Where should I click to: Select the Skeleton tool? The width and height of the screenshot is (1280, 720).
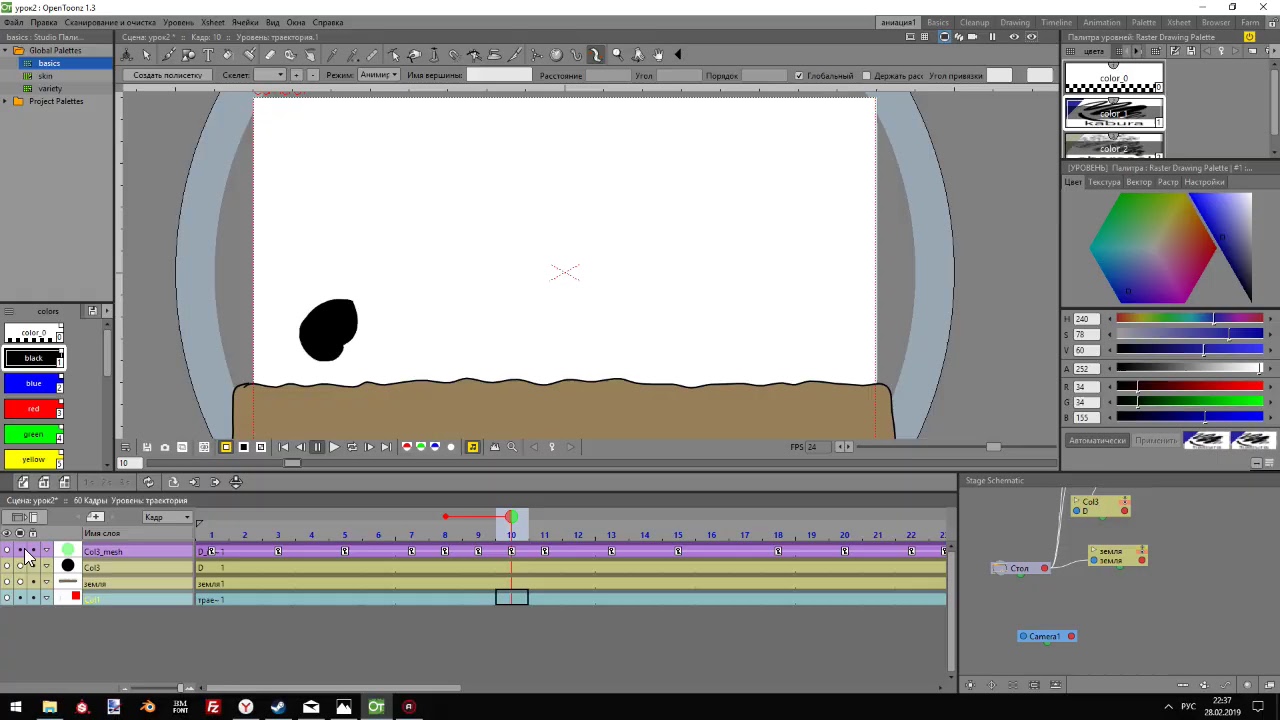click(536, 55)
